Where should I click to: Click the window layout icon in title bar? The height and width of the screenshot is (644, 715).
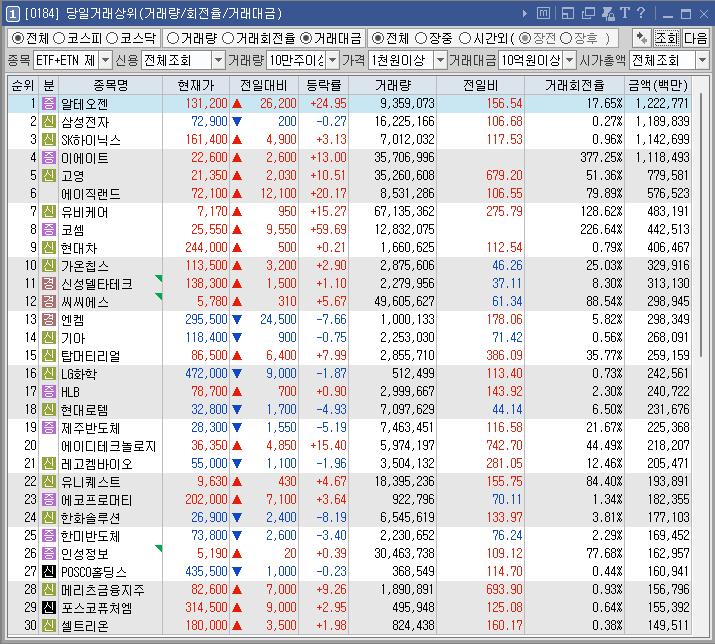568,13
